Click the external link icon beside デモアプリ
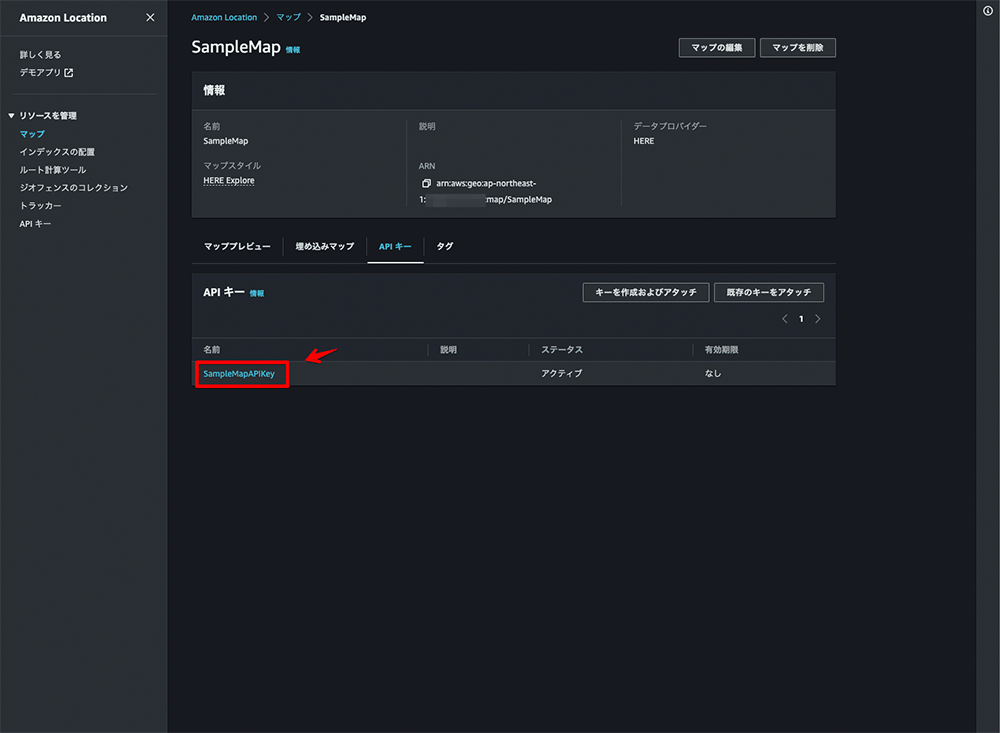The width and height of the screenshot is (1000, 733). coord(67,72)
